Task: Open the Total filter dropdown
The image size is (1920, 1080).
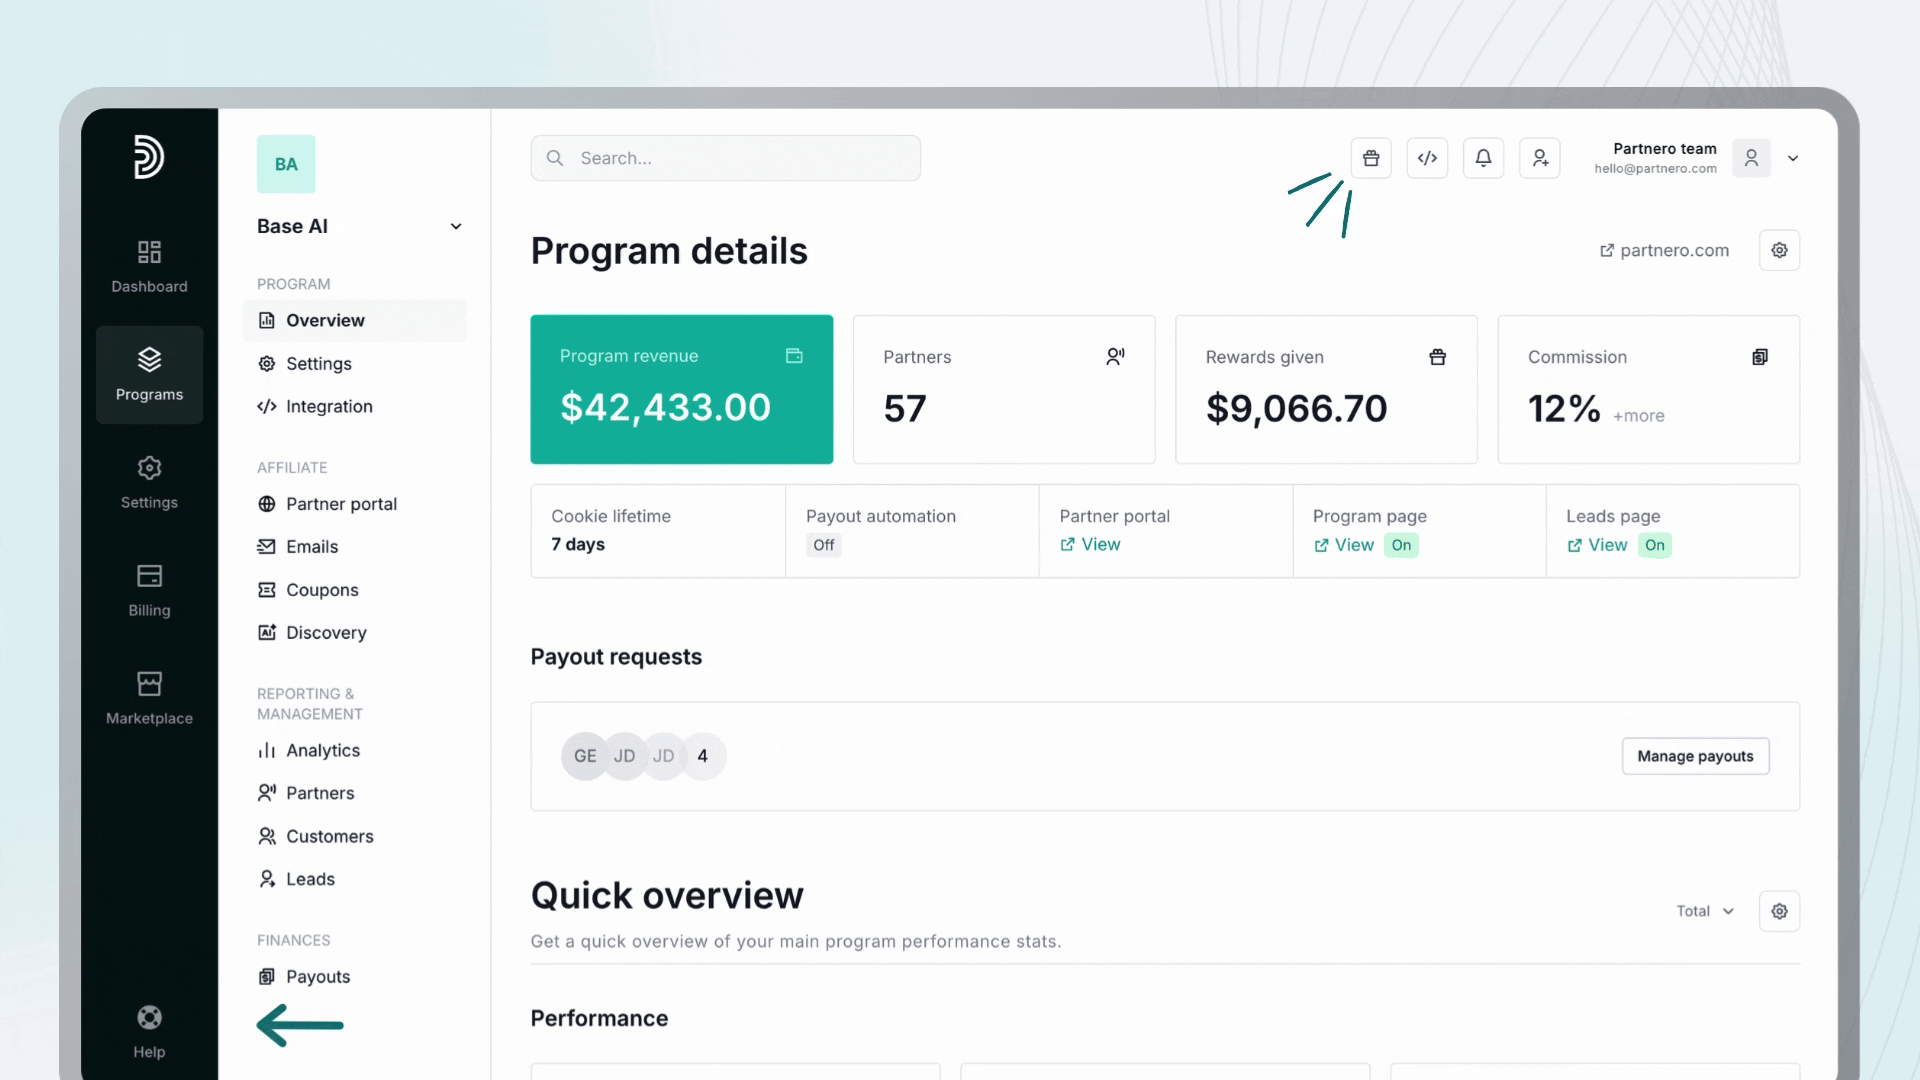Action: [1704, 911]
